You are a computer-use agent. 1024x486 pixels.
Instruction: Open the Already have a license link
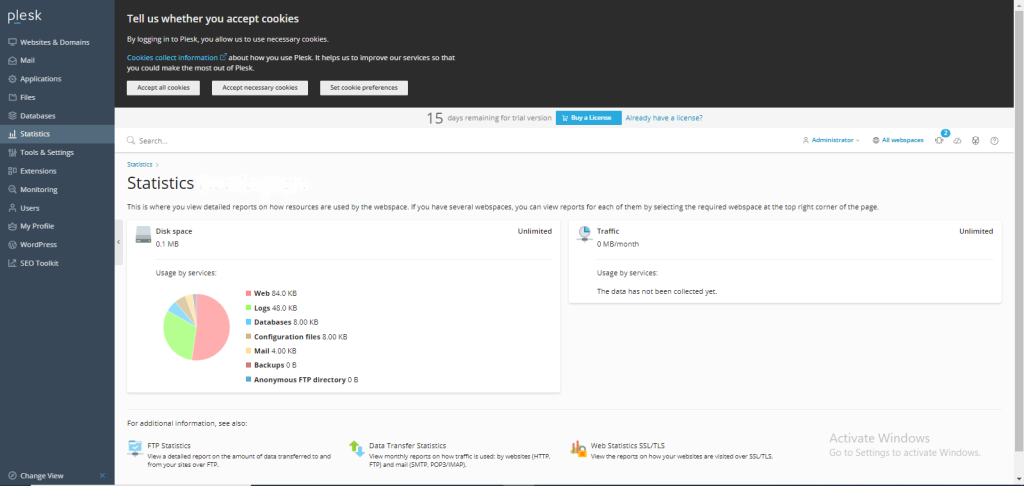(664, 118)
